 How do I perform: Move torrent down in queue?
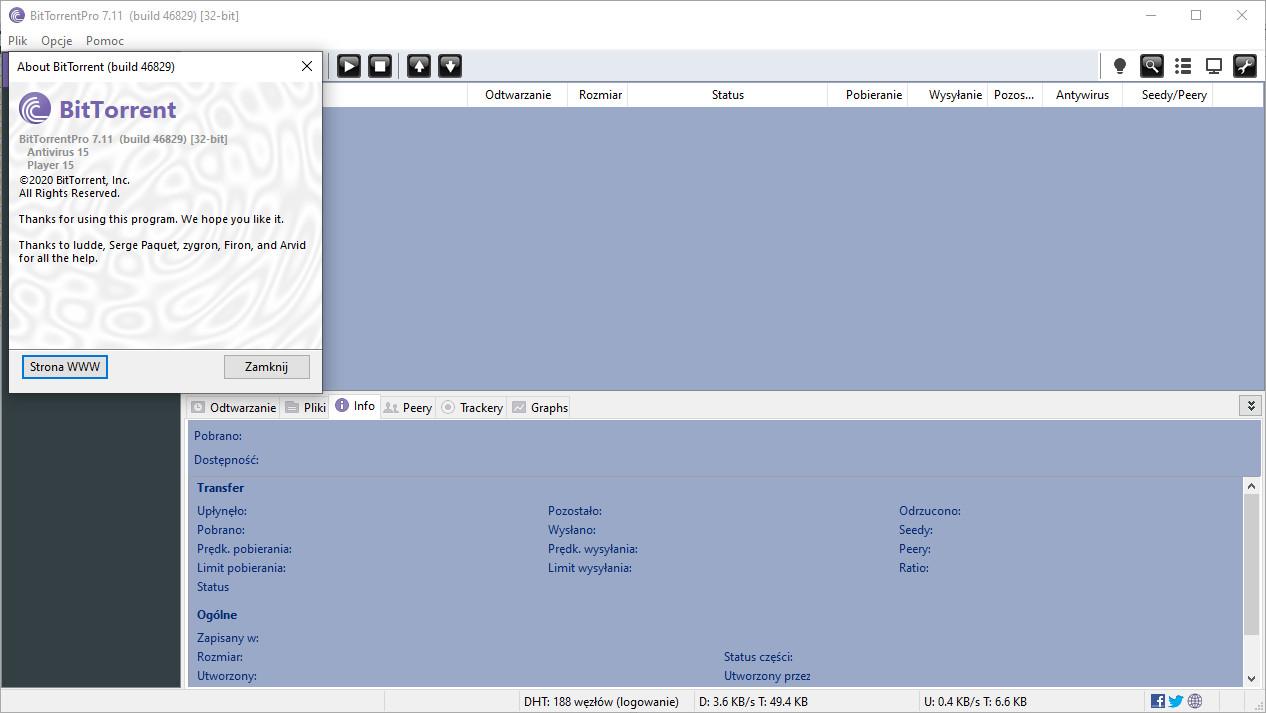point(450,66)
